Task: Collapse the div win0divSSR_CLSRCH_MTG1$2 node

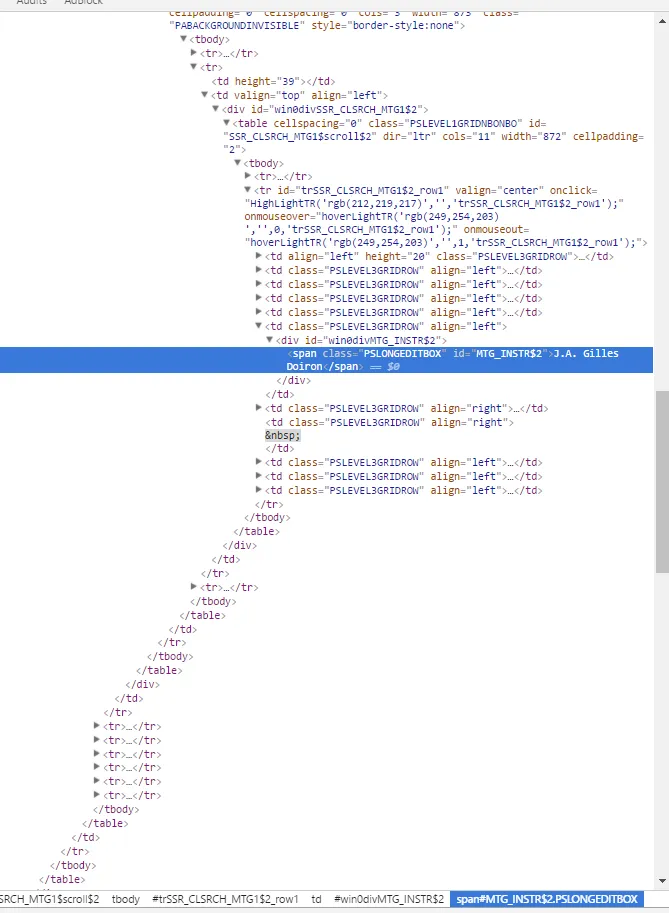Action: coord(215,109)
